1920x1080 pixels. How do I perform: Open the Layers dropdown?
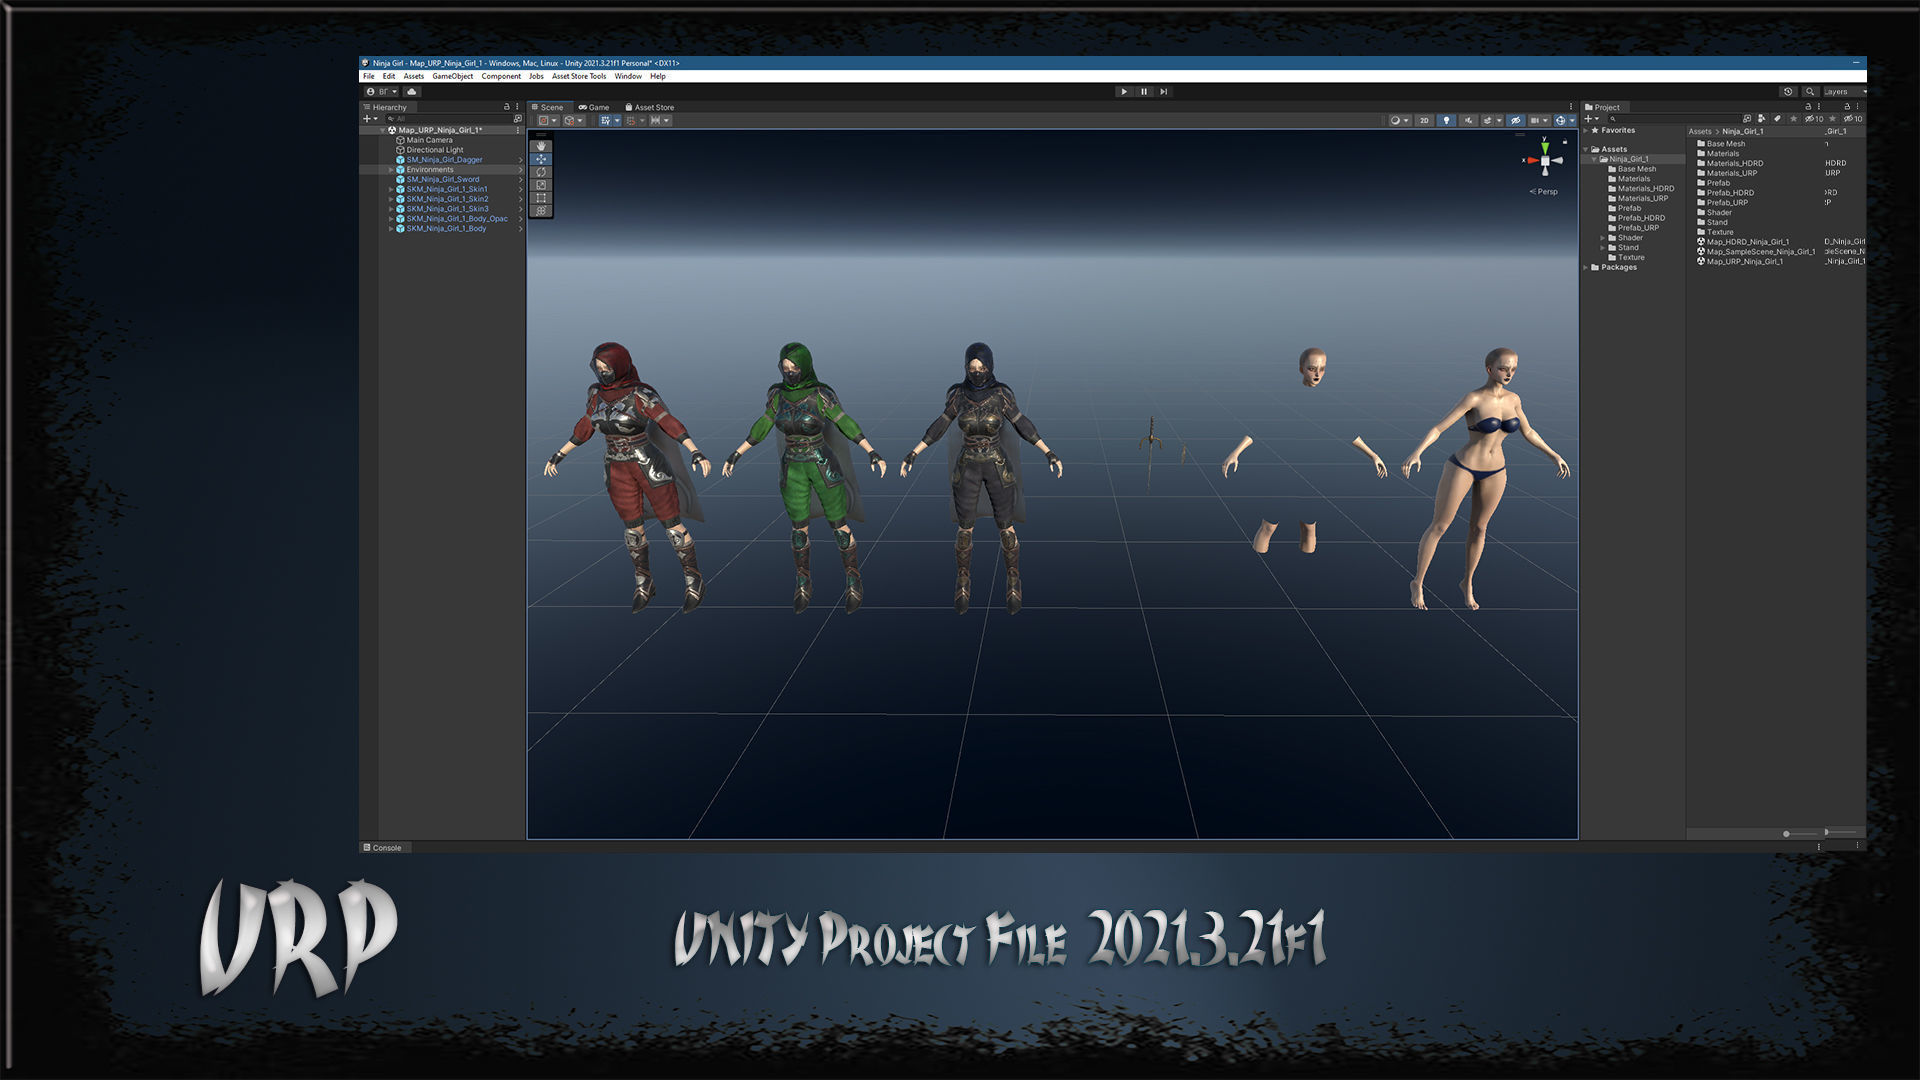[x=1843, y=92]
